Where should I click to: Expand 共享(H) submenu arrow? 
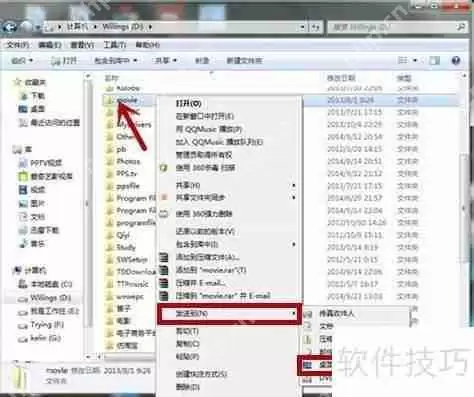pyautogui.click(x=294, y=185)
